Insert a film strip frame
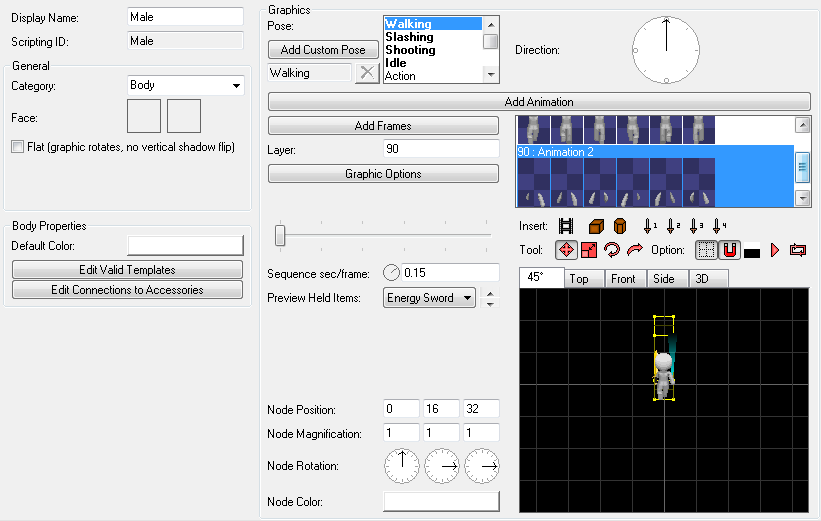This screenshot has width=821, height=521. 565,226
